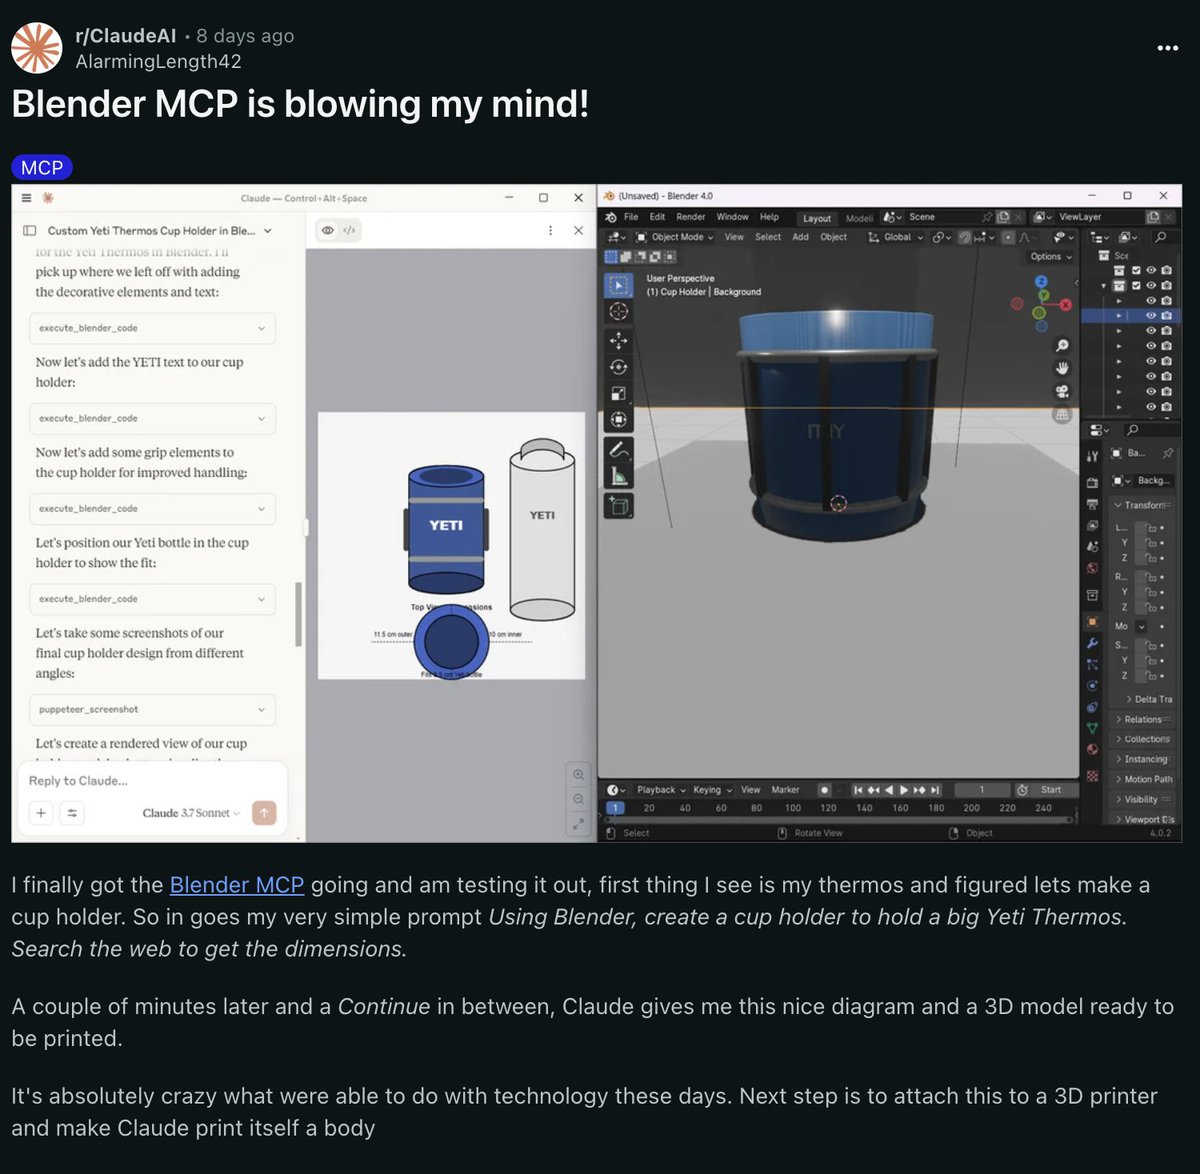Image resolution: width=1200 pixels, height=1174 pixels.
Task: Select the Blender Rotate tool
Action: coord(619,367)
